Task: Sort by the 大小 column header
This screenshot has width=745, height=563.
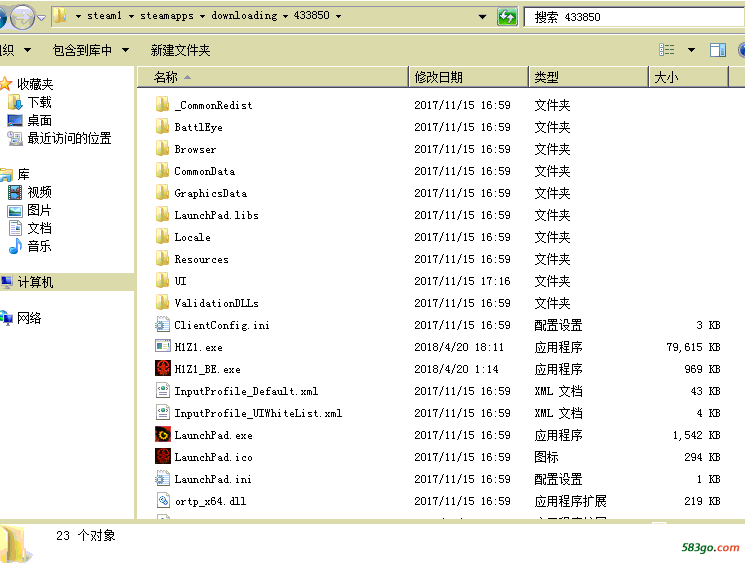Action: pyautogui.click(x=688, y=77)
